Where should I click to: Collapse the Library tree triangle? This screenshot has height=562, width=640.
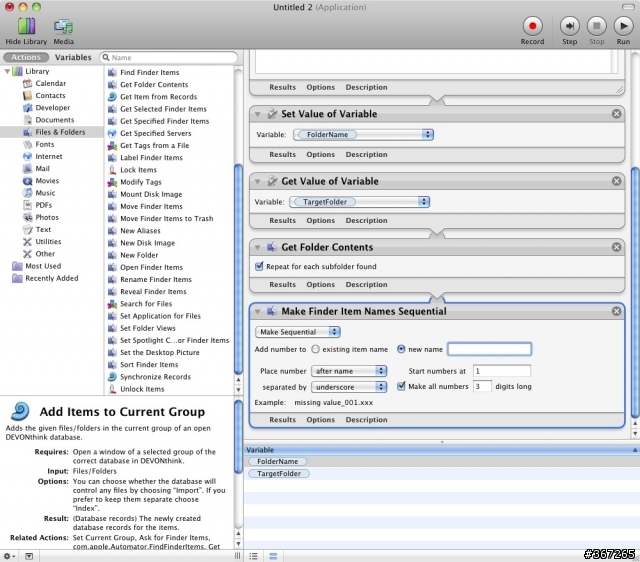pyautogui.click(x=7, y=71)
